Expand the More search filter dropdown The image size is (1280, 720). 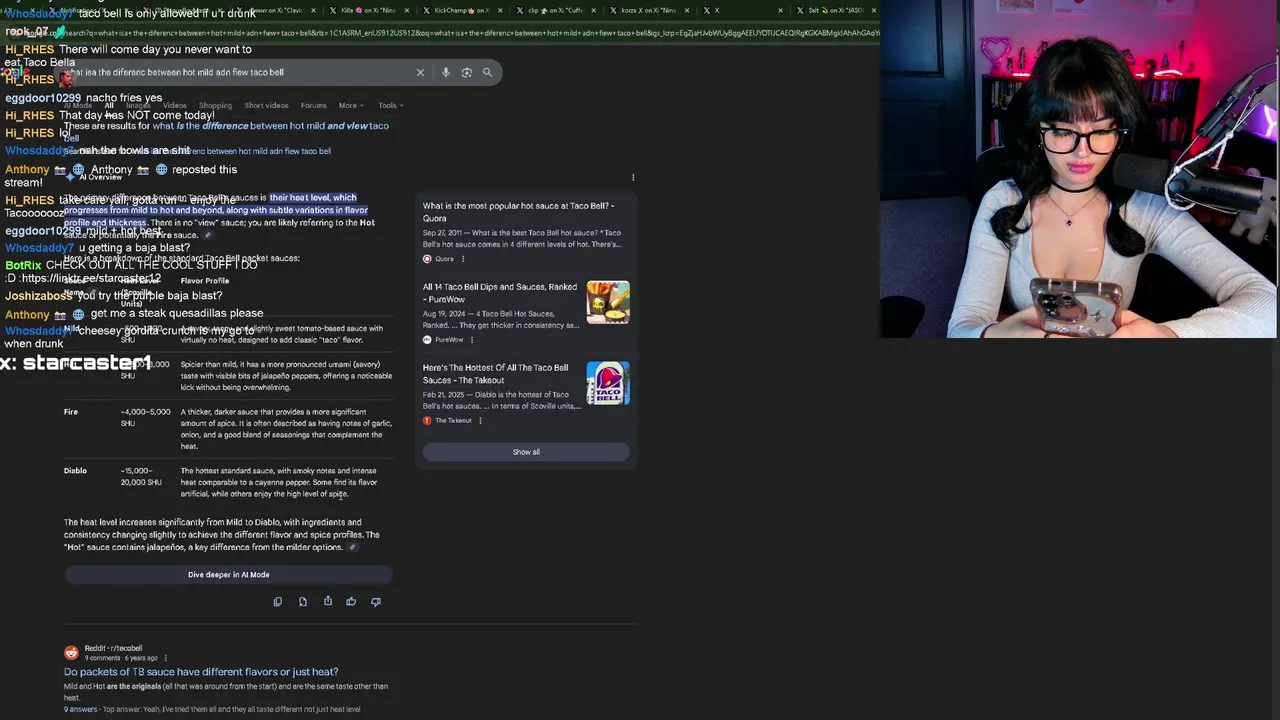351,105
